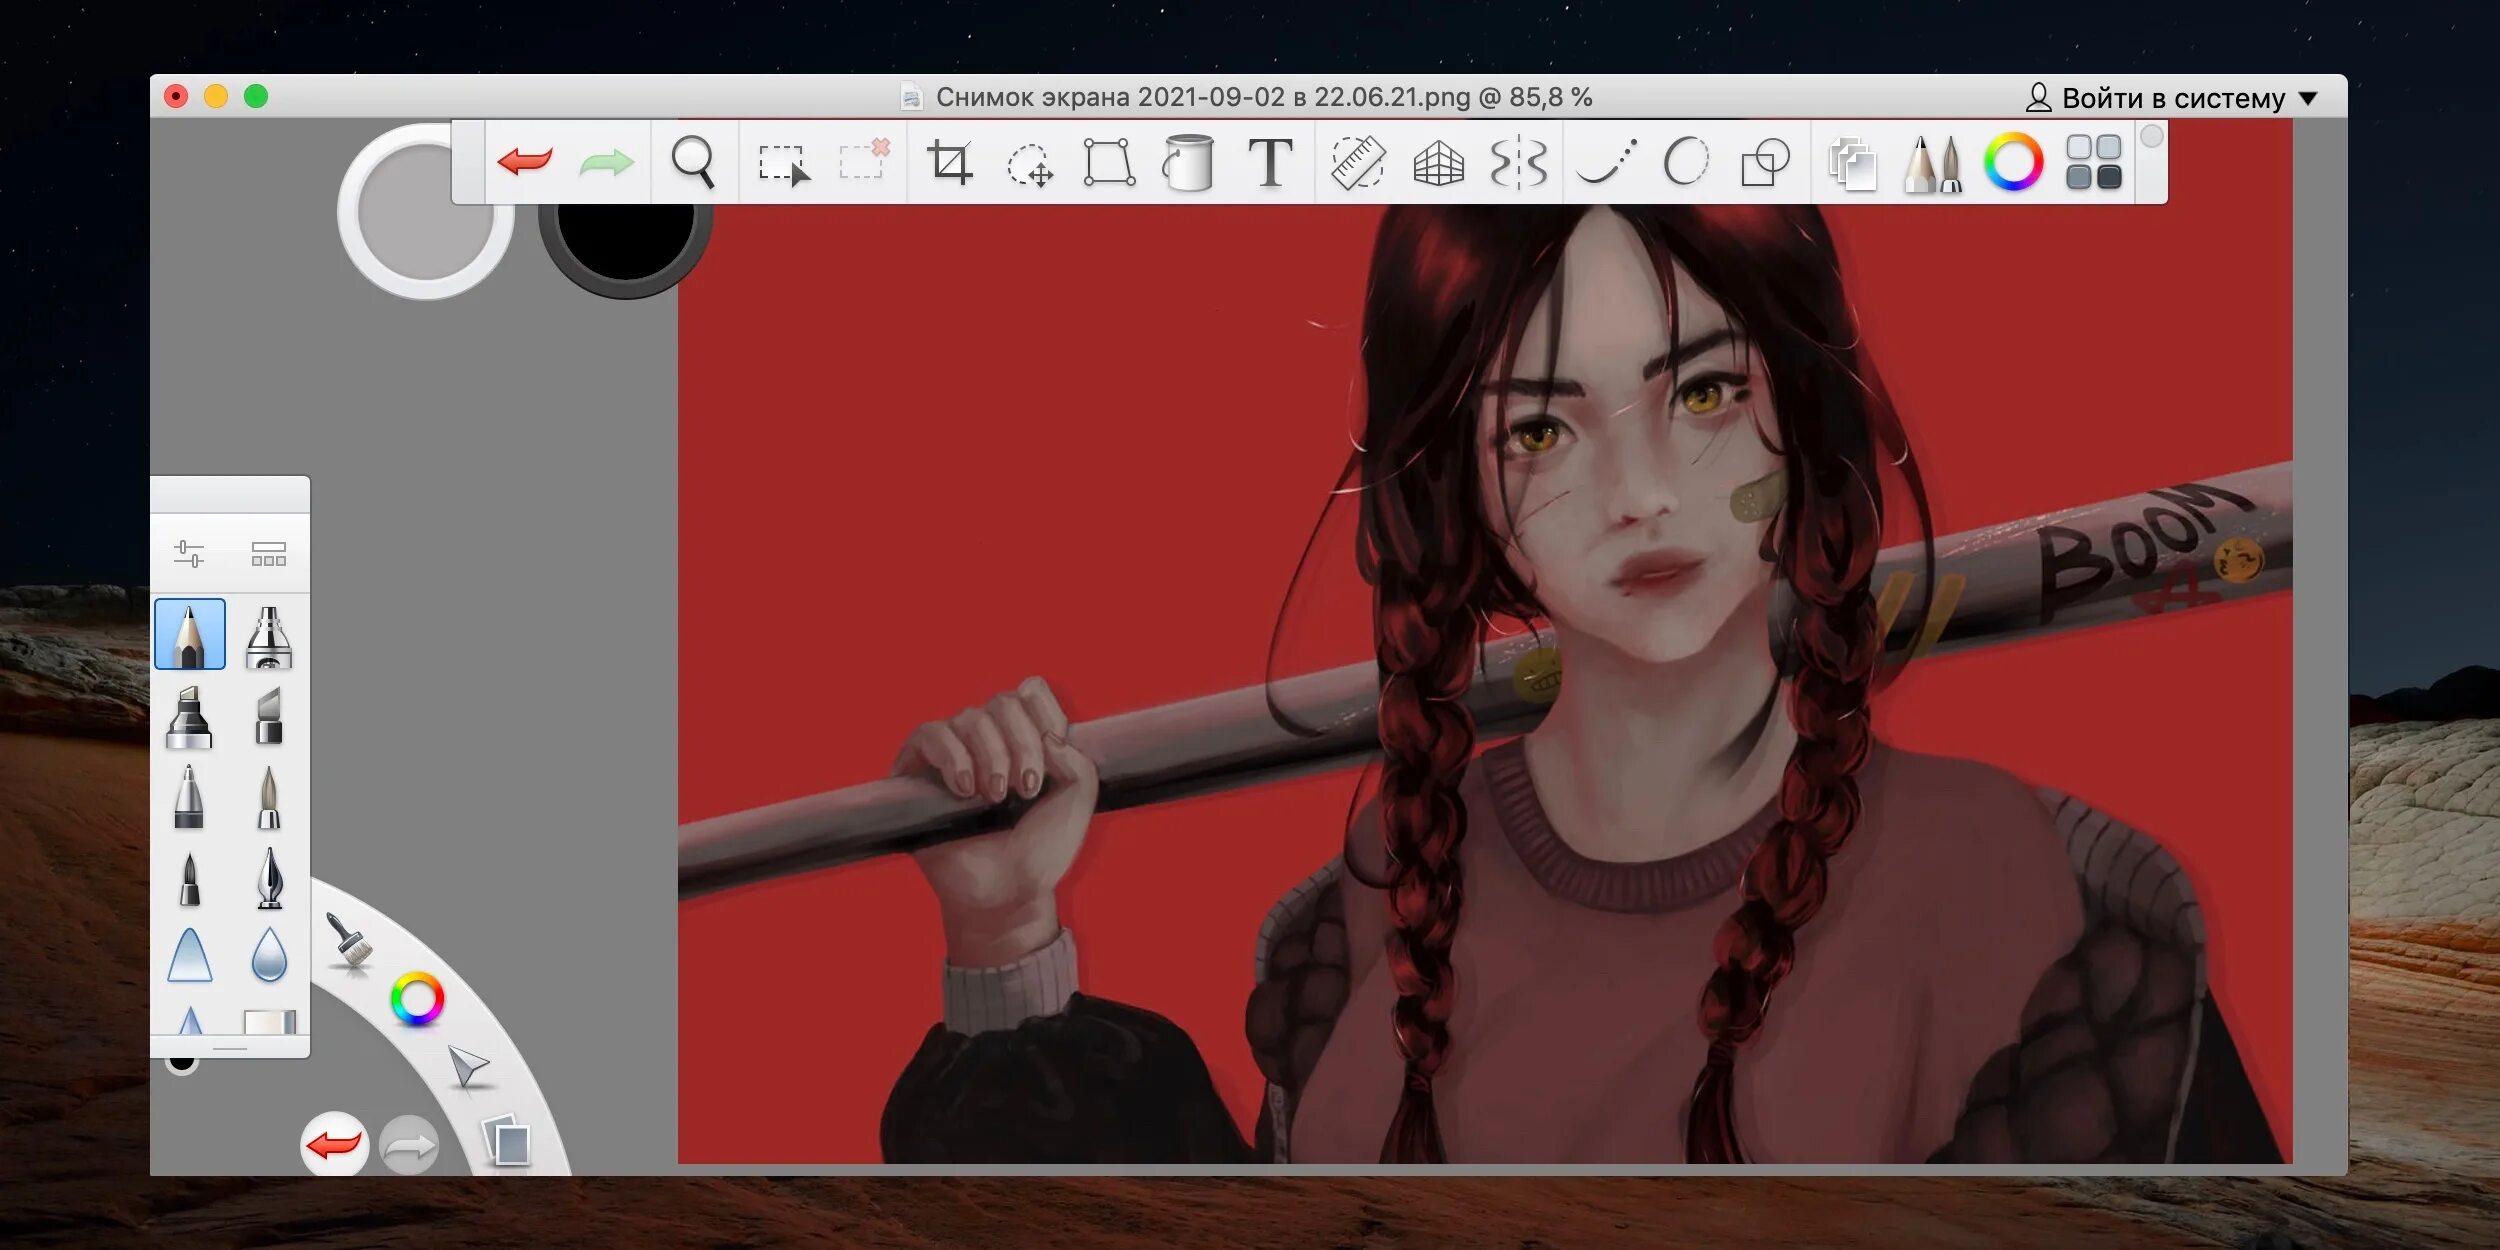Open brush properties sliders panel
The width and height of the screenshot is (2500, 1250).
click(188, 553)
